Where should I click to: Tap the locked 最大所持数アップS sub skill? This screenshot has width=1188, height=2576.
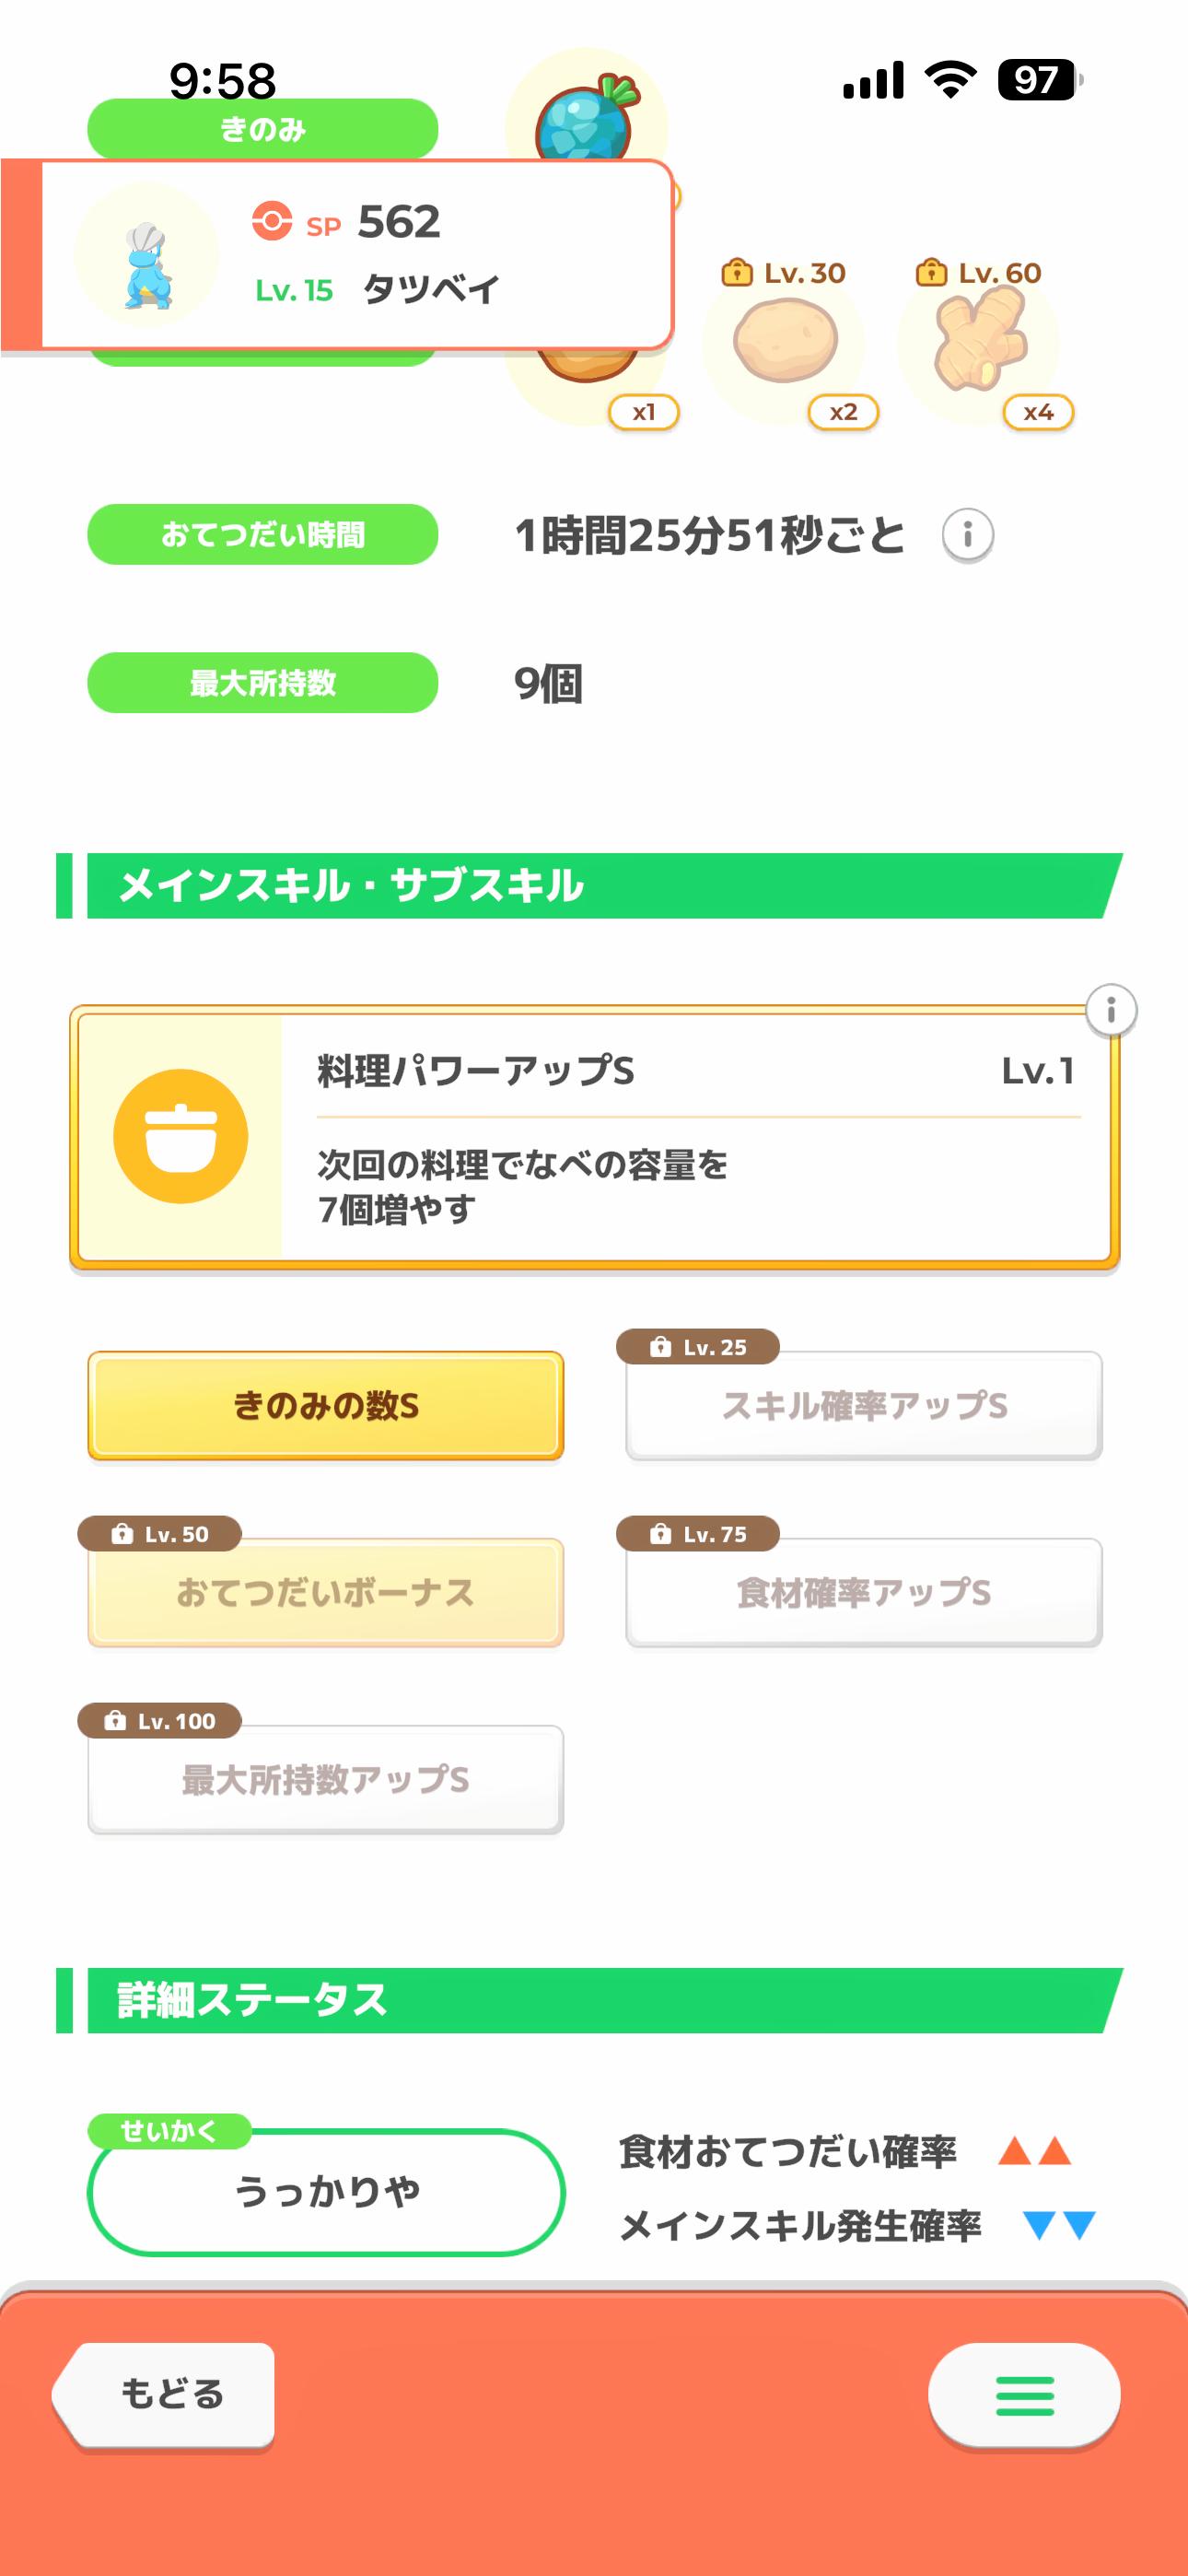(x=326, y=1779)
